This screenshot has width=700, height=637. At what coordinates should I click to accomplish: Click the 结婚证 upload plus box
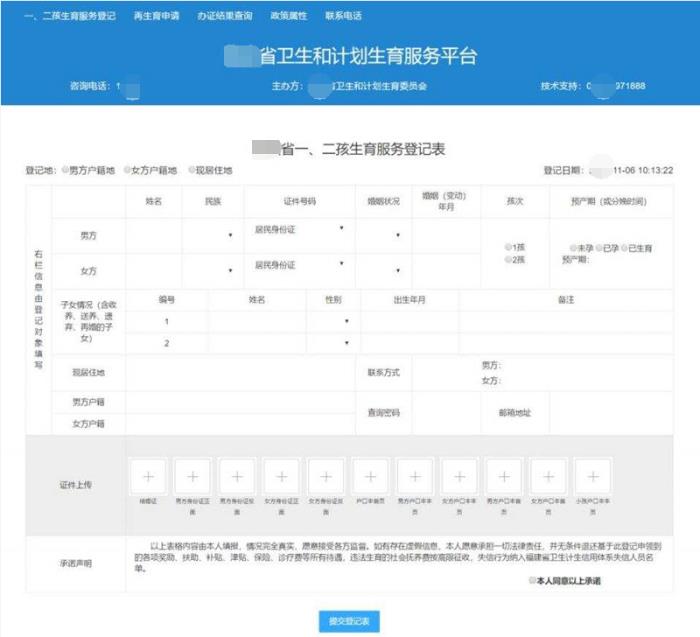click(x=148, y=476)
